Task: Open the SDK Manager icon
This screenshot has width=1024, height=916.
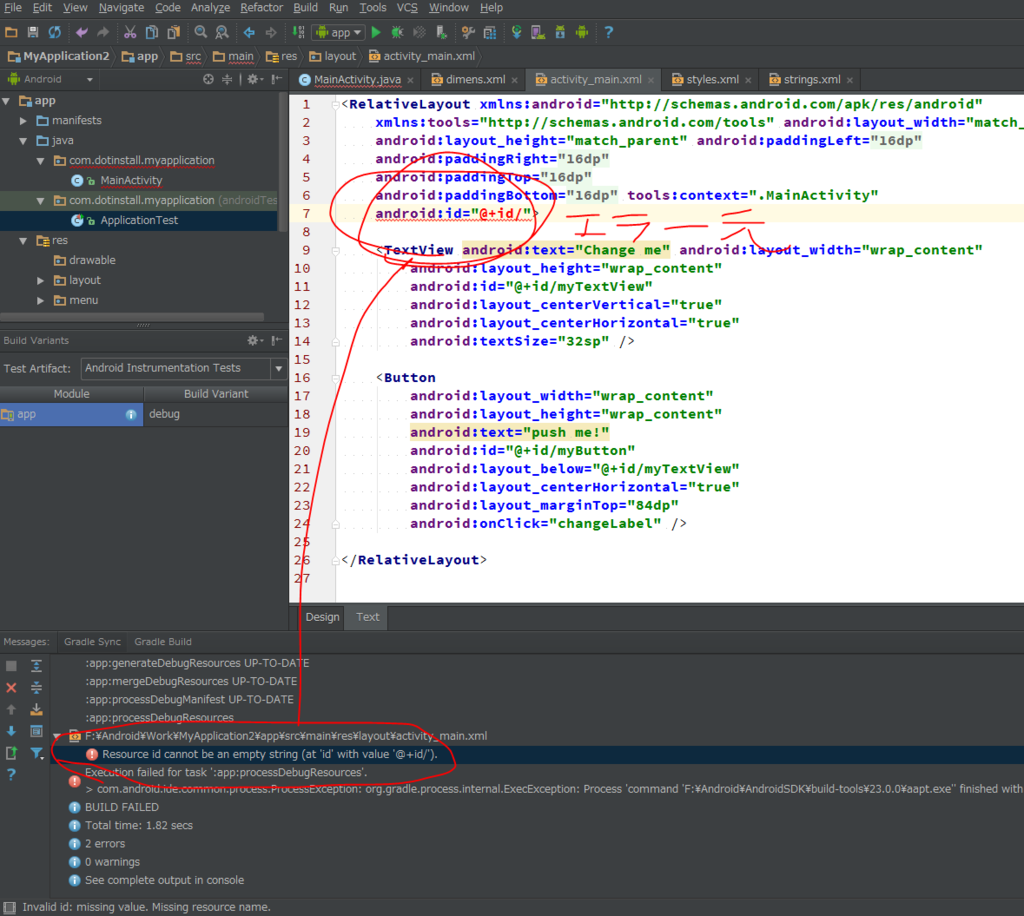Action: point(560,32)
